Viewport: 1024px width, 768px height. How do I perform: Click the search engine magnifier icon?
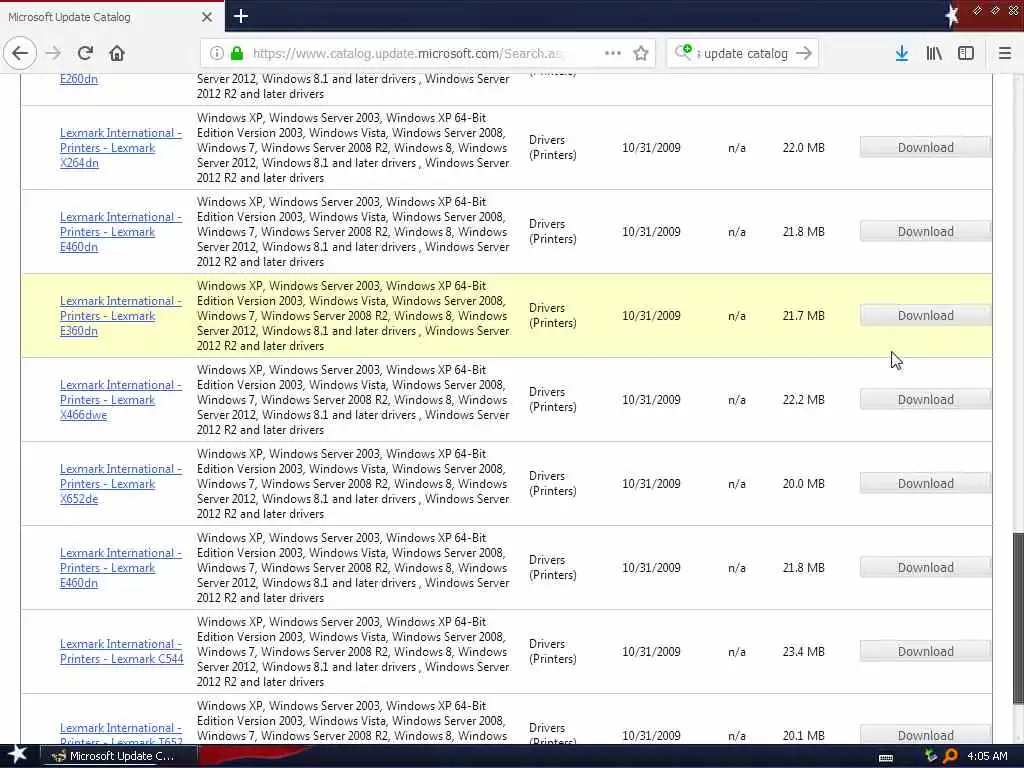[x=683, y=52]
